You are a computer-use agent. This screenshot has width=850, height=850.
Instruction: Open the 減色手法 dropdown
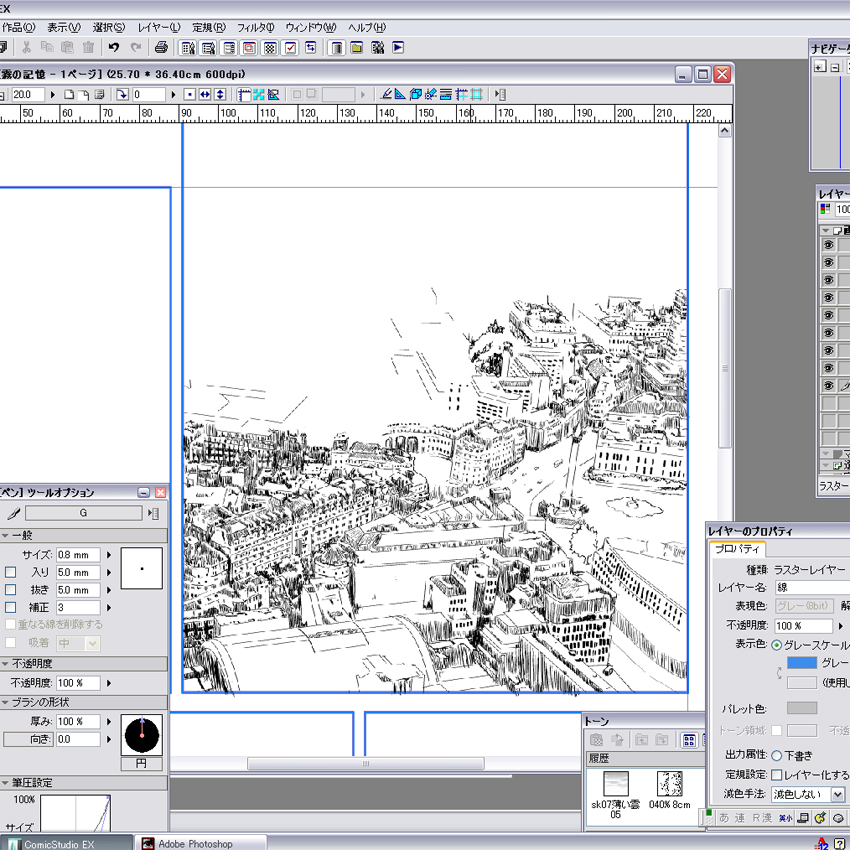(x=837, y=794)
